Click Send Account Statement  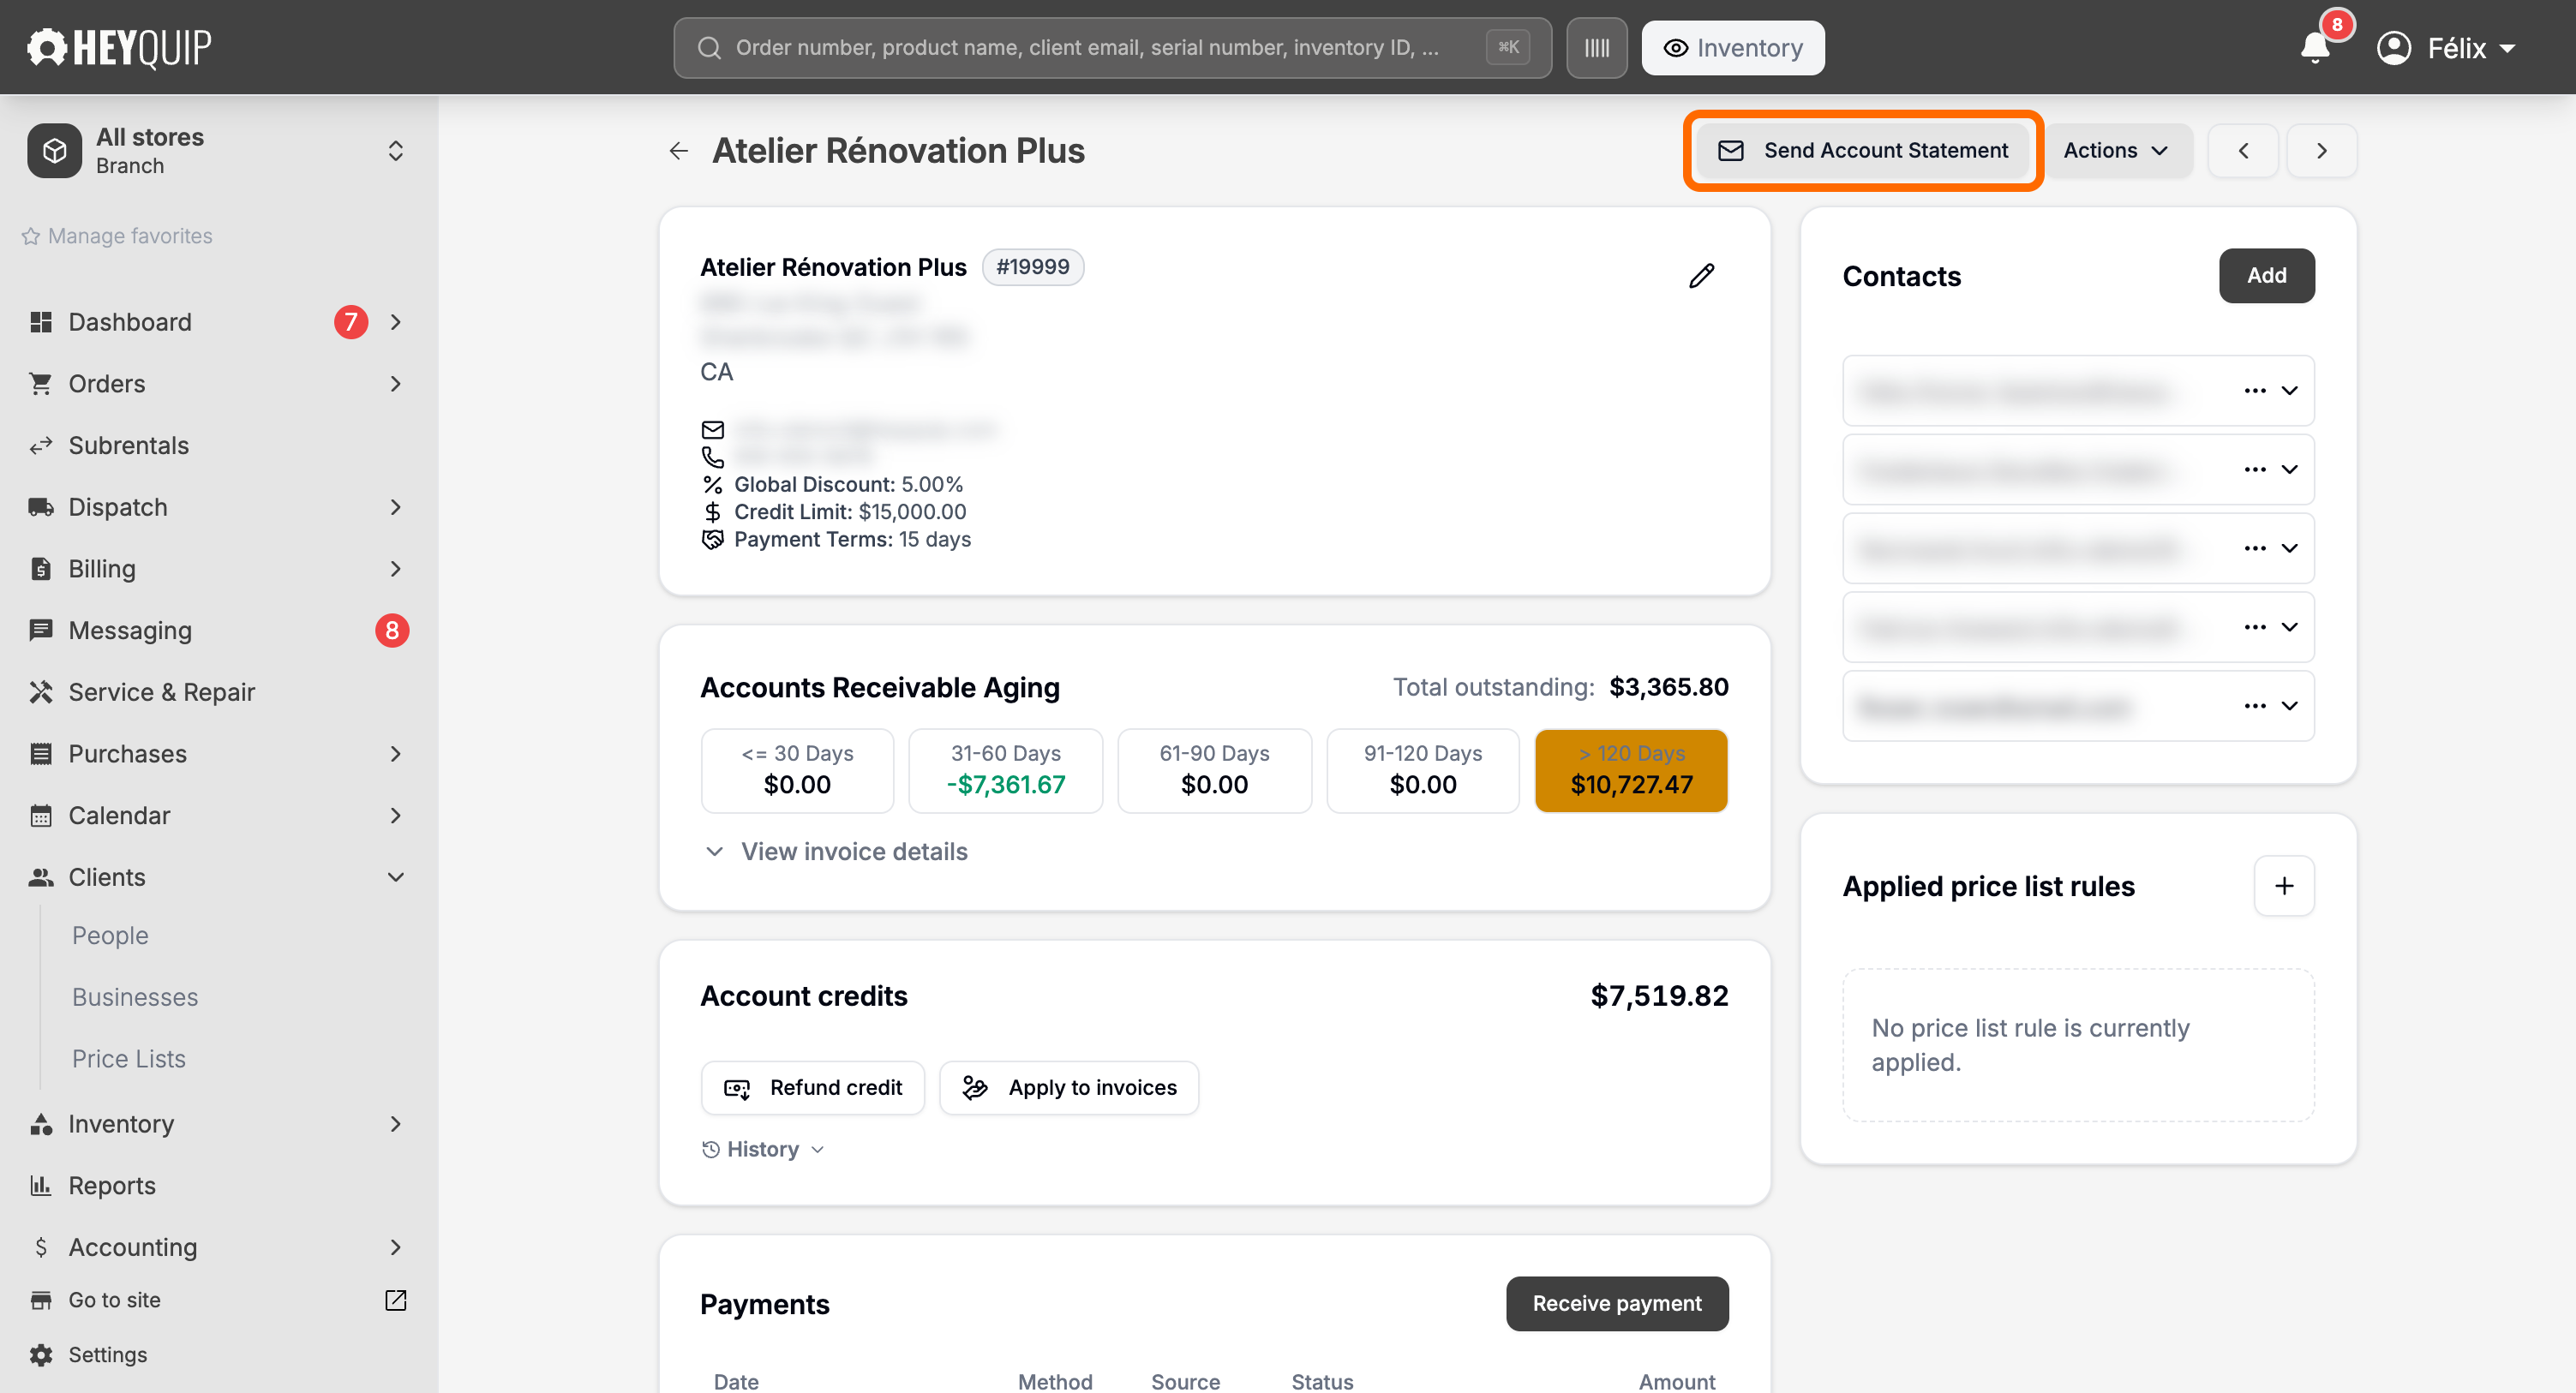(x=1862, y=150)
